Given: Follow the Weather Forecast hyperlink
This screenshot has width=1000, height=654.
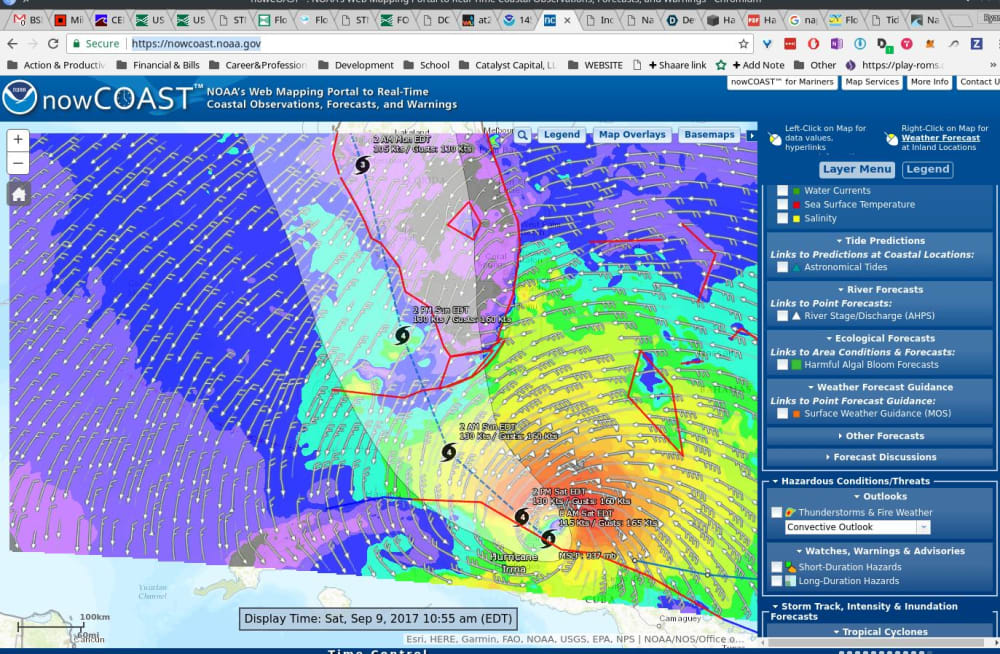Looking at the screenshot, I should coord(940,138).
